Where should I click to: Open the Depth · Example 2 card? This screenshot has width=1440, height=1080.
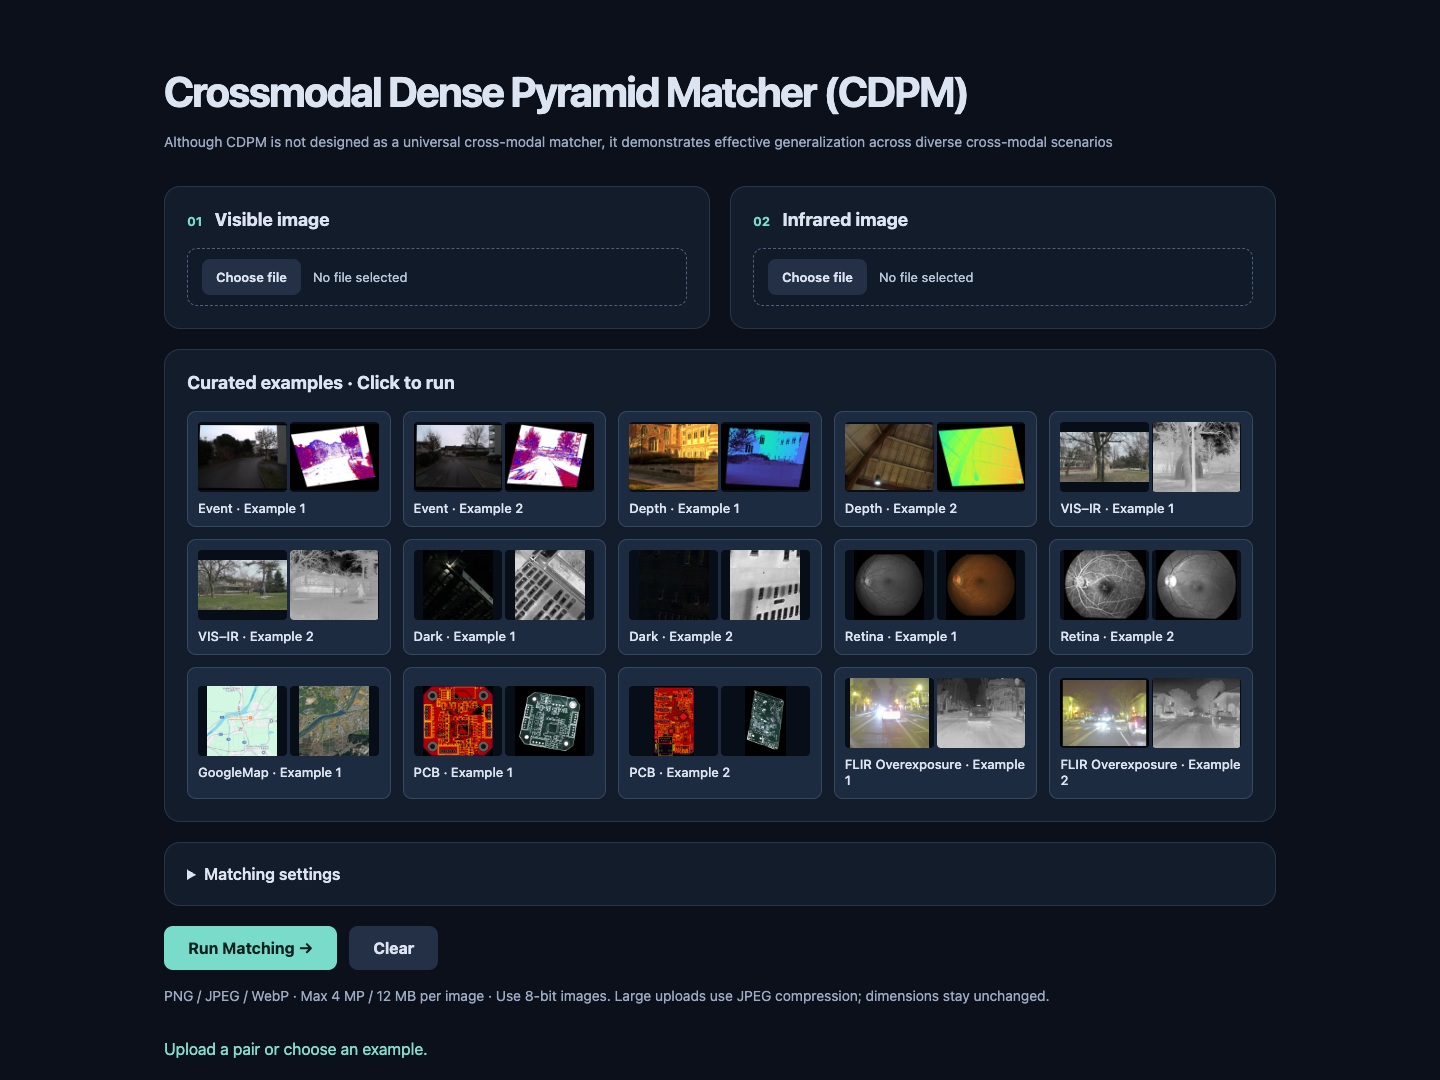(x=935, y=469)
